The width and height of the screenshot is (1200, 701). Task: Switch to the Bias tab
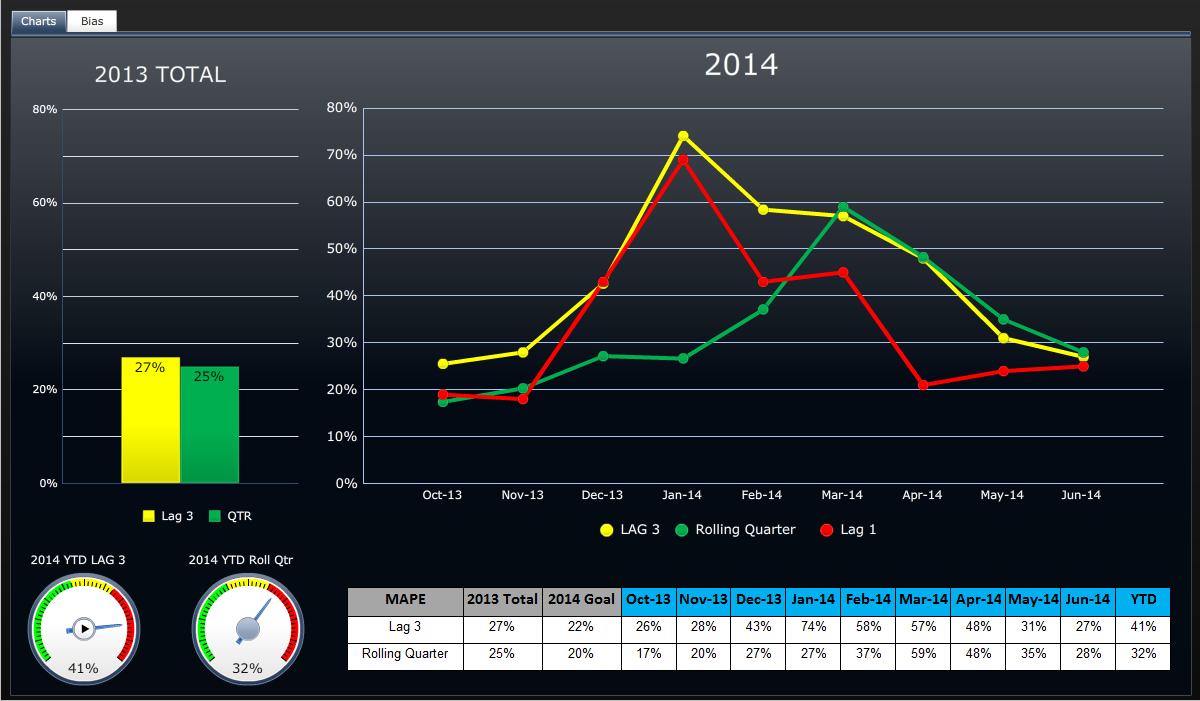[91, 21]
